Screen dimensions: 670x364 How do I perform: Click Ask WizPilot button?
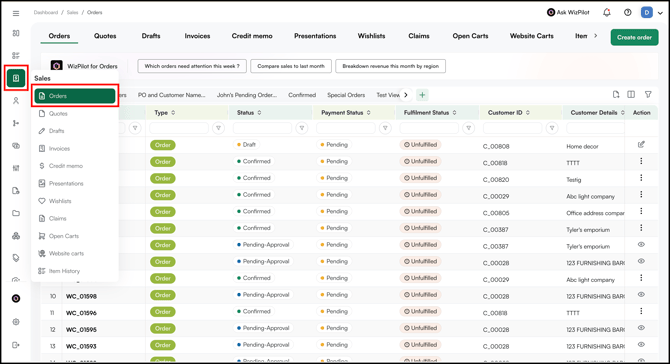[x=568, y=12]
